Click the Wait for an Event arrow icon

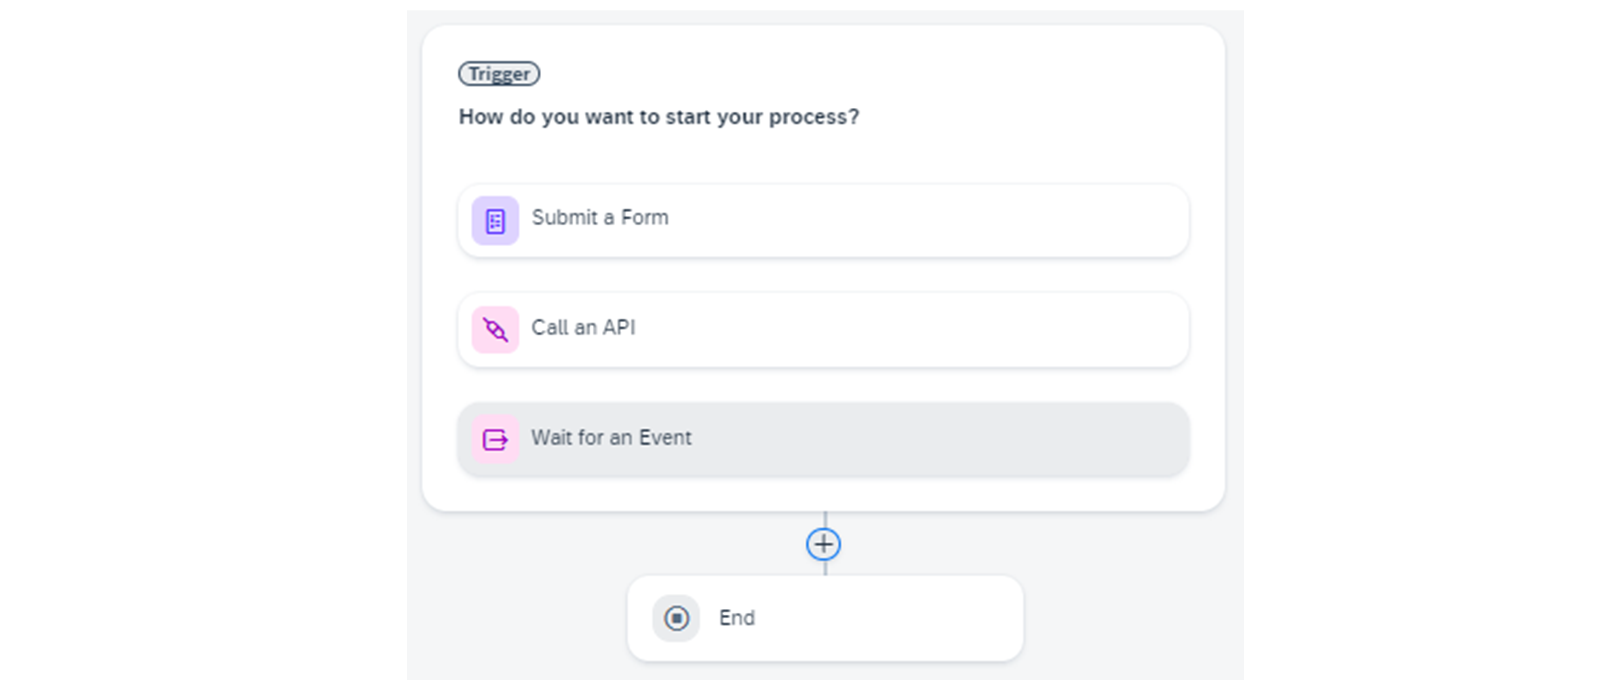coord(495,439)
